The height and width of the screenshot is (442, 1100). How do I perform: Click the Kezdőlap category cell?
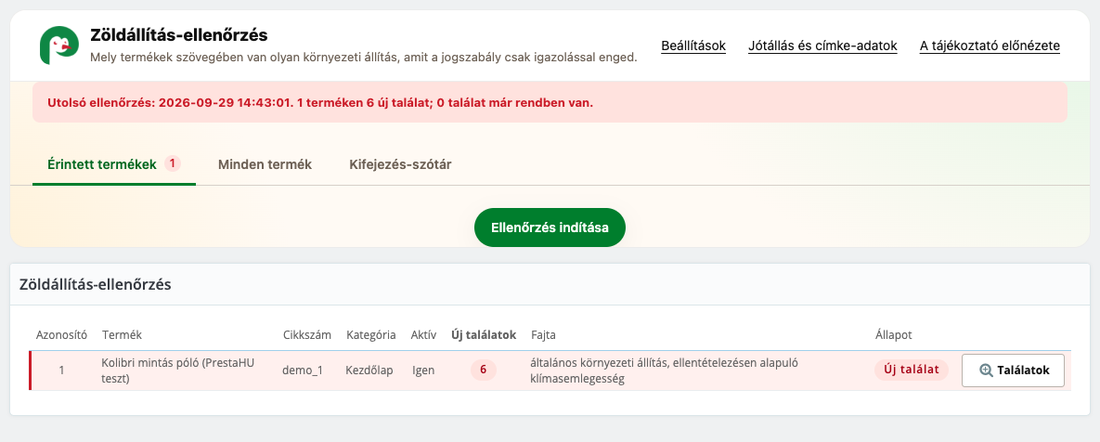[x=371, y=370]
